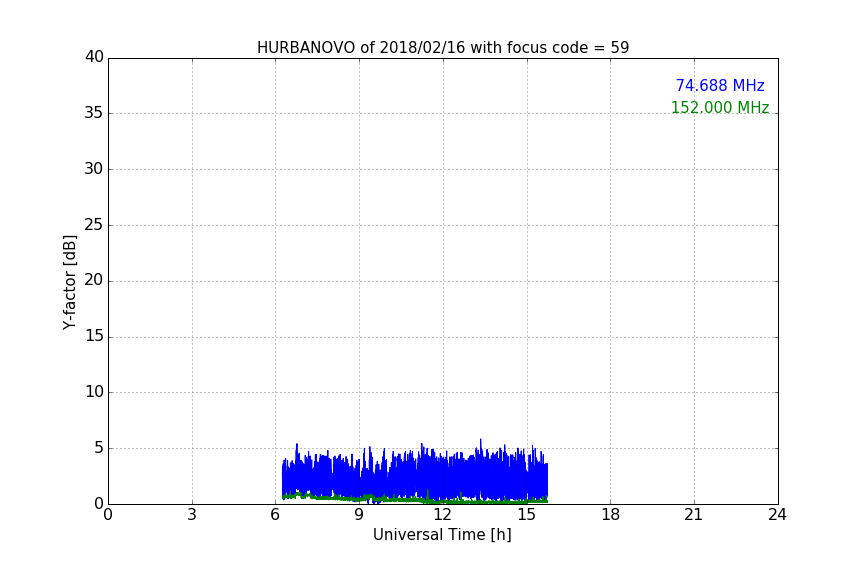Click the x-axis tick label '15'
This screenshot has height=576, width=864.
[527, 515]
